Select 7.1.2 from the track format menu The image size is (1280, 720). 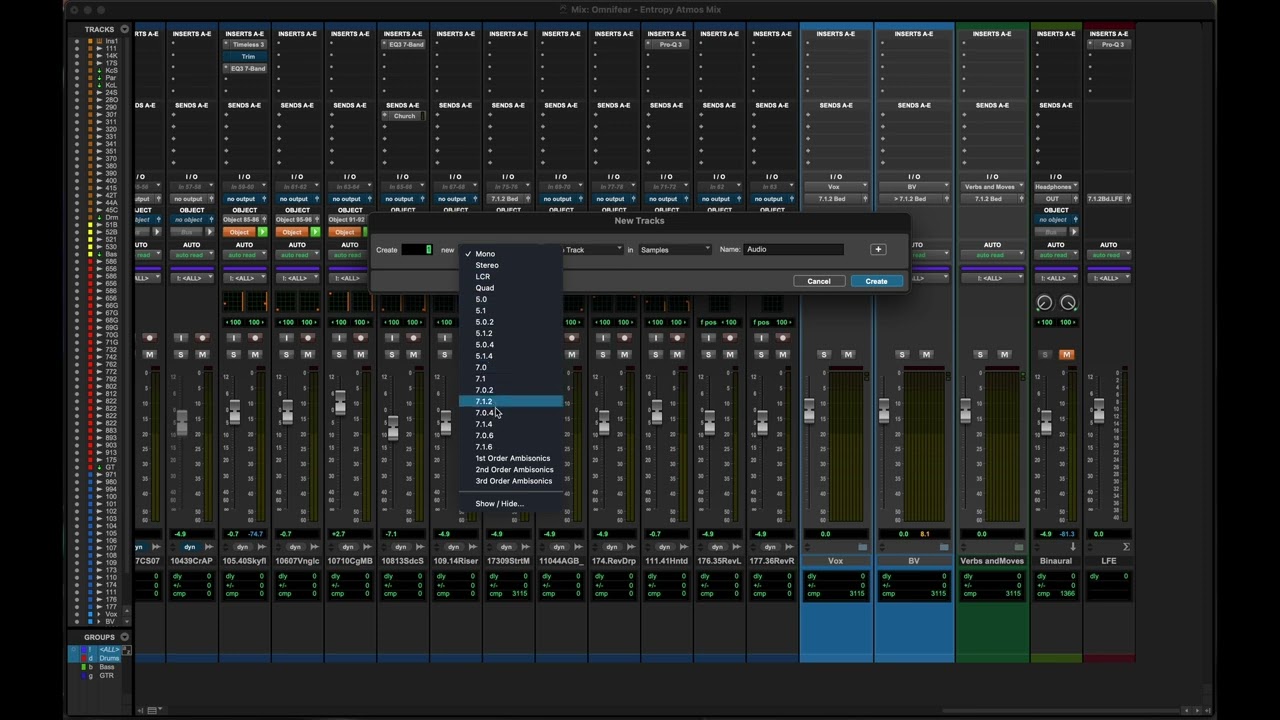484,401
